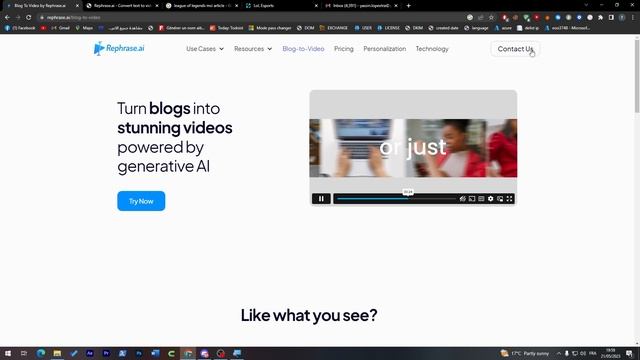
Task: Open the browser extensions puzzle icon
Action: 600,18
